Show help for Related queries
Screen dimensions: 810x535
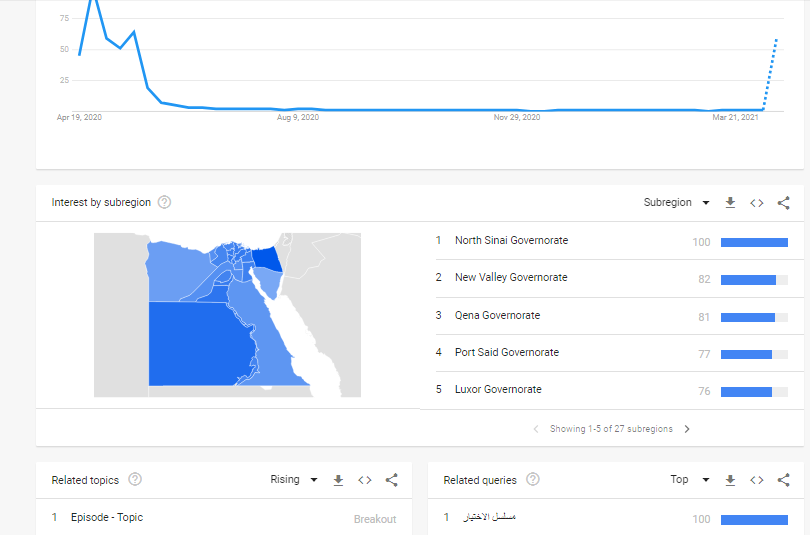coord(533,480)
